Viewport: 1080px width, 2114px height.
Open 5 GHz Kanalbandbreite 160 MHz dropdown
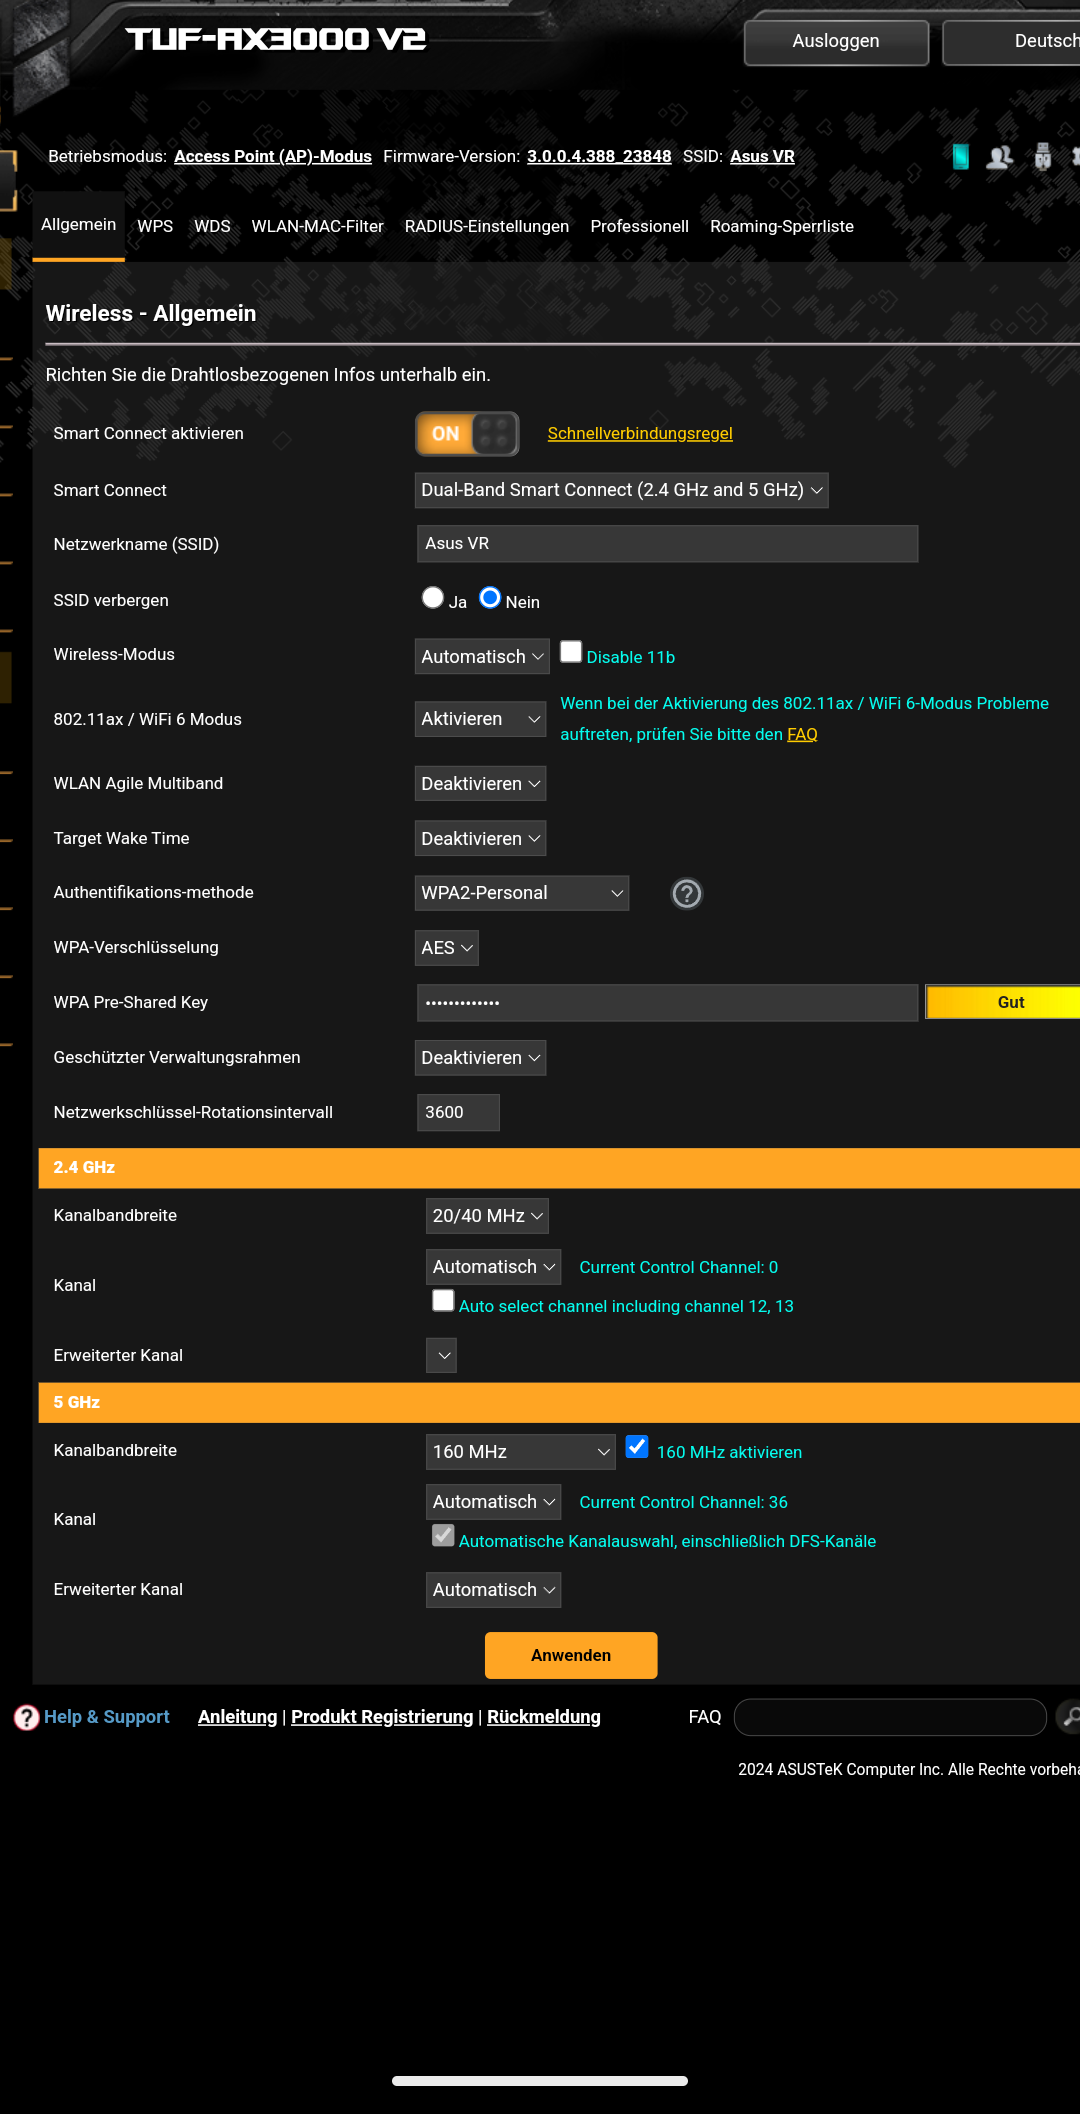520,1452
